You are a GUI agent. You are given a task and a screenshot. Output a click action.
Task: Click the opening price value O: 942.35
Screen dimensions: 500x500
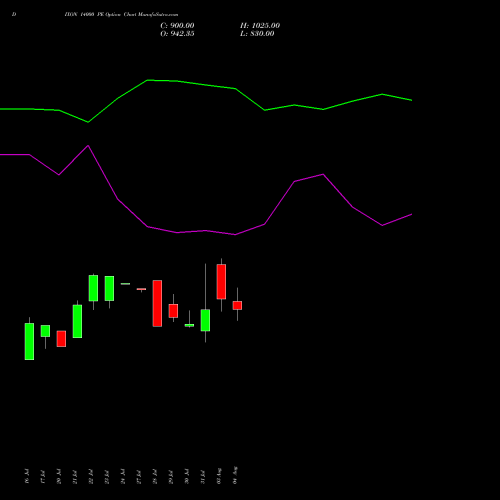[177, 34]
